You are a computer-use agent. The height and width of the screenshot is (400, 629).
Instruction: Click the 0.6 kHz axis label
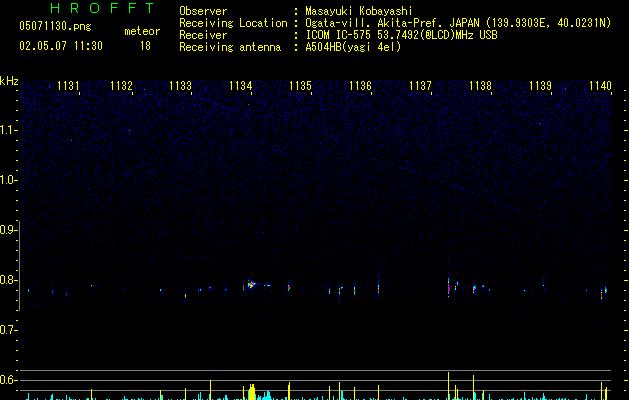coord(8,380)
